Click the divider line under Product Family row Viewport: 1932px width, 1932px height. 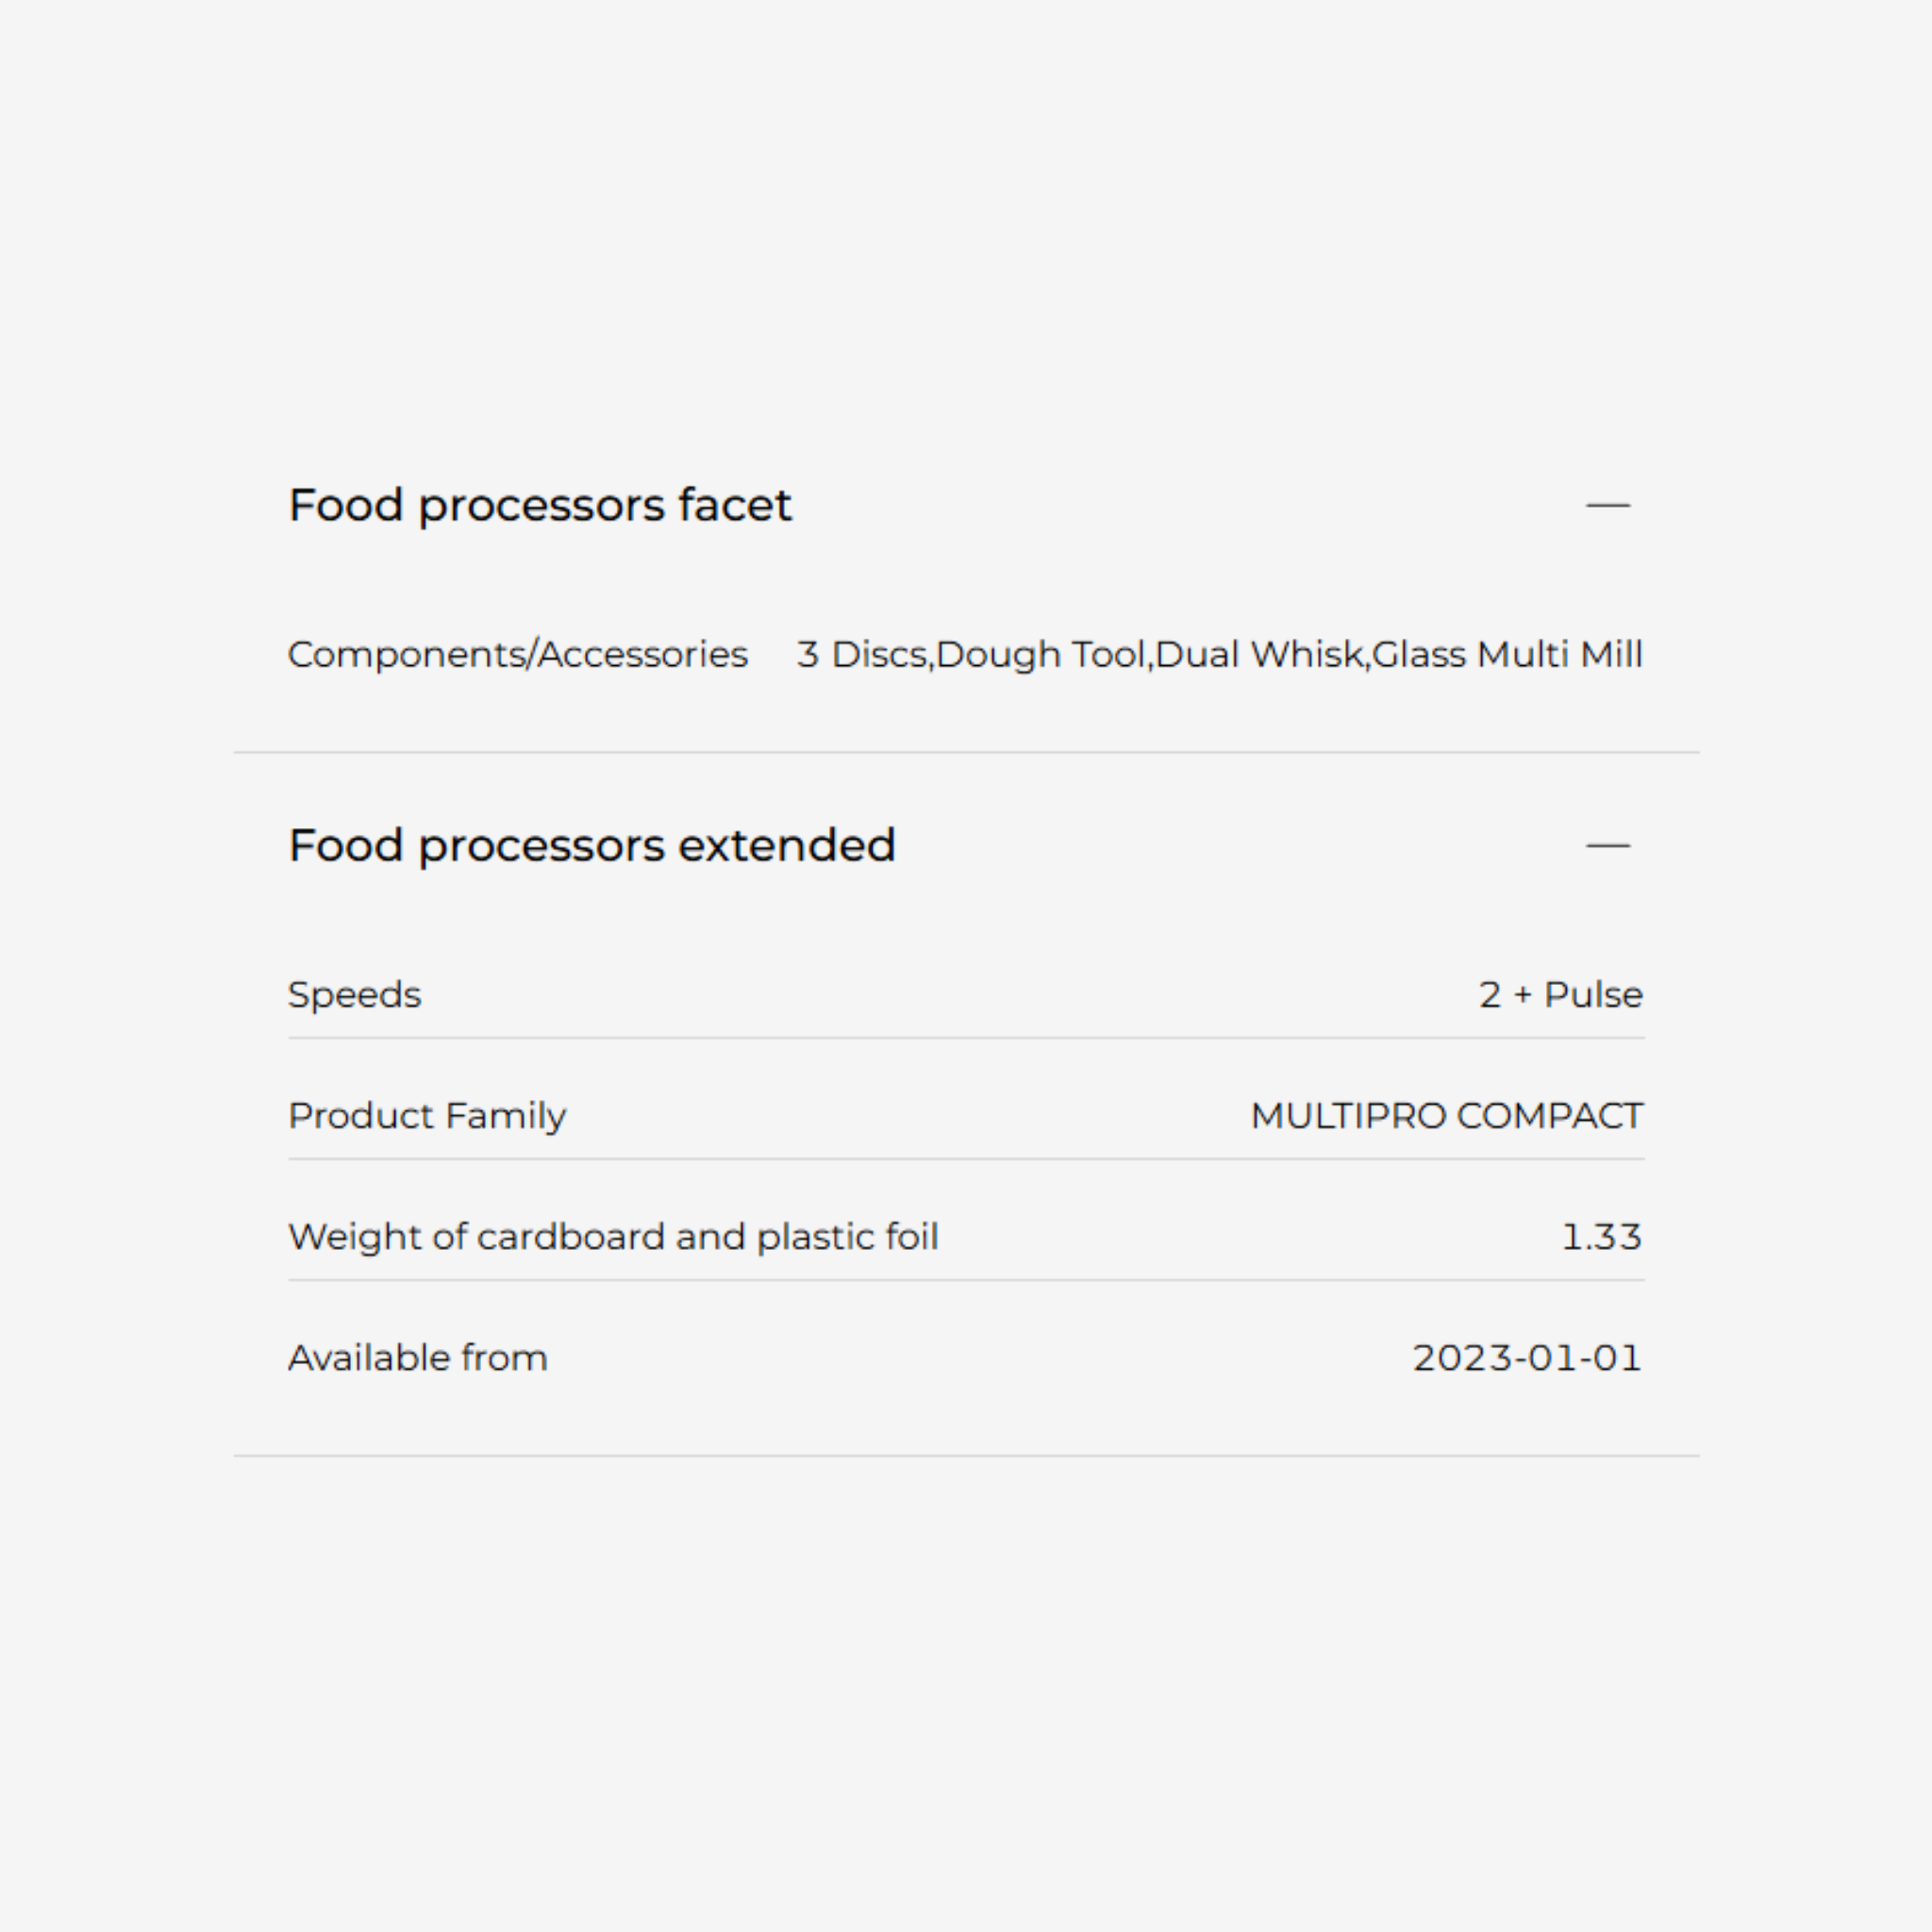tap(966, 1159)
